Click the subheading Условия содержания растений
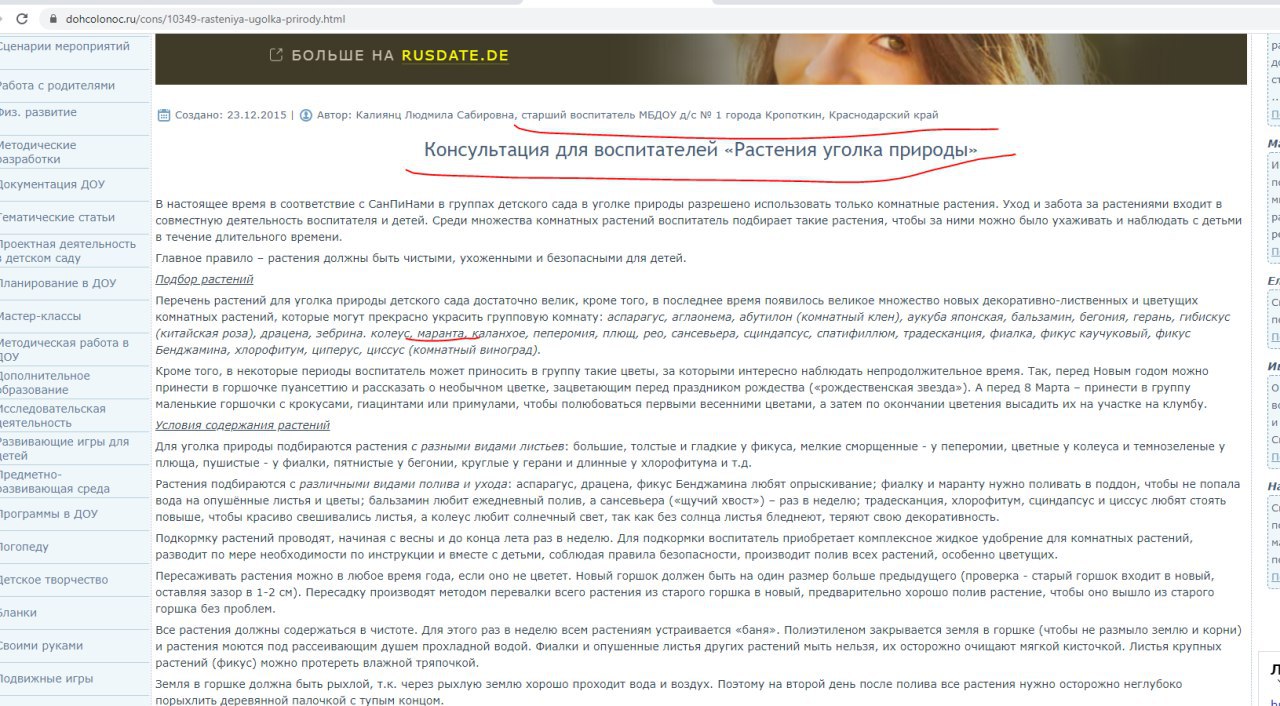 [x=242, y=425]
